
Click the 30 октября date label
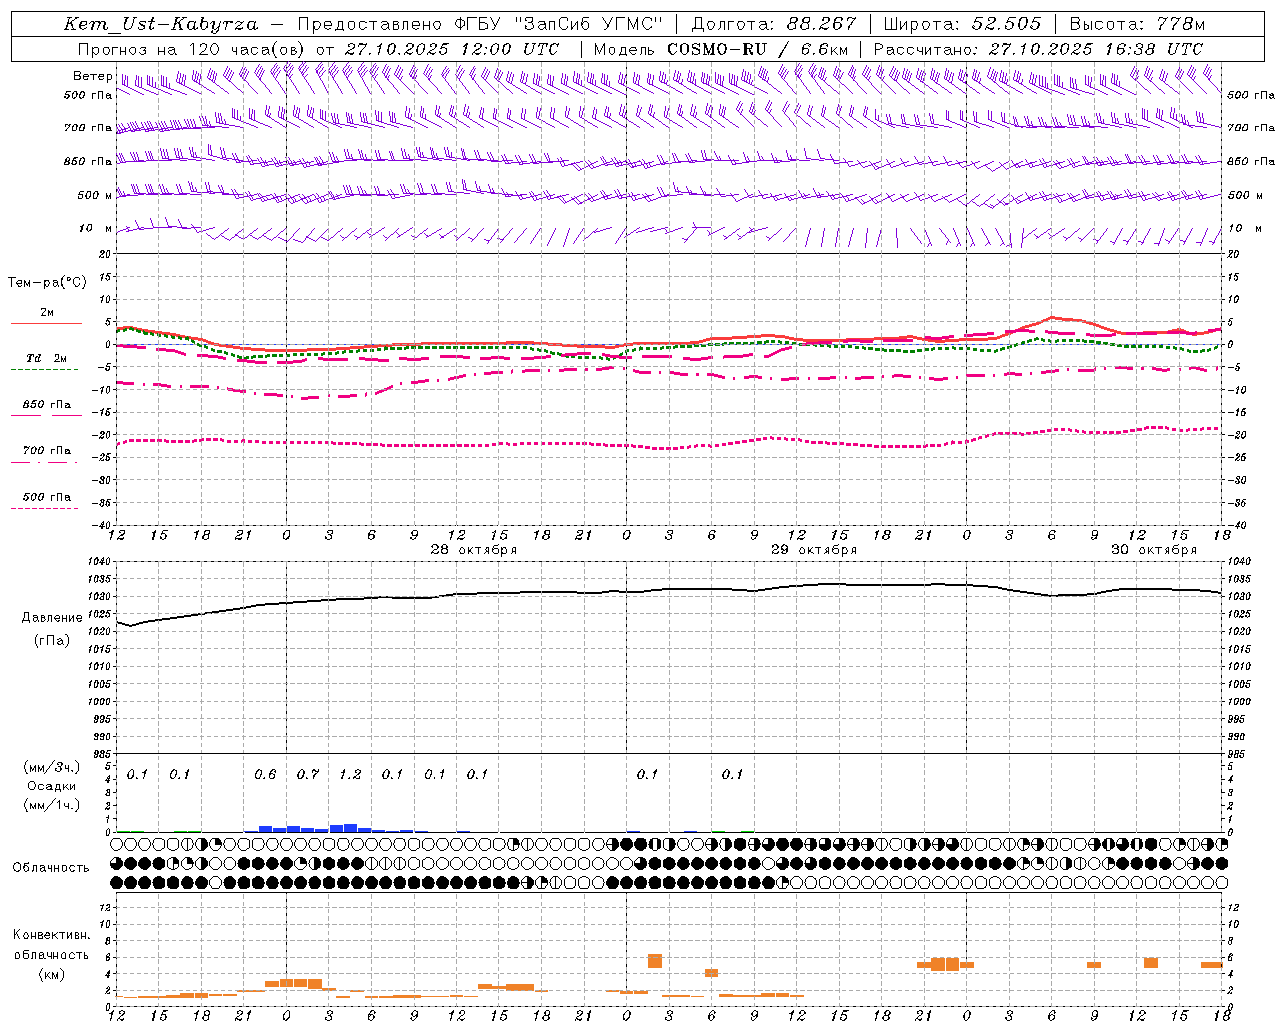pos(1154,550)
